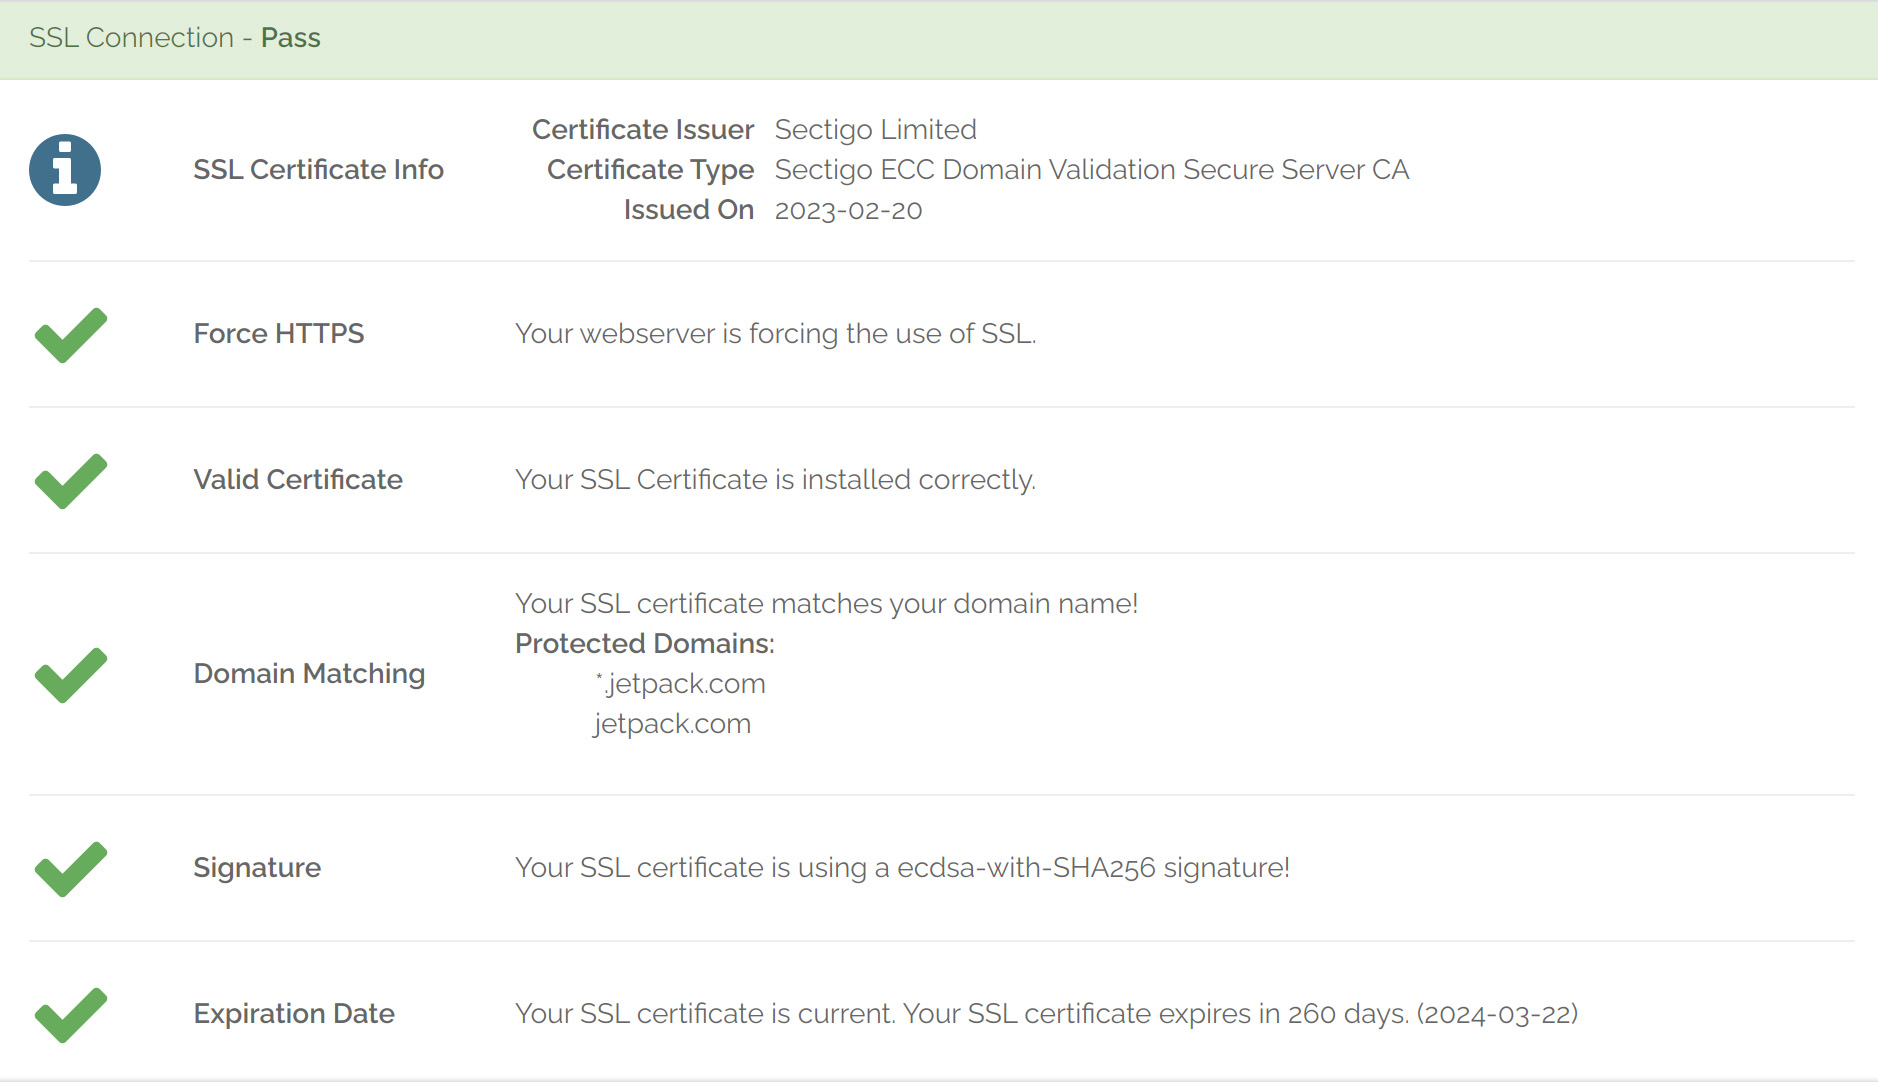Select the 2024-03-22 expiration date text

click(1497, 1013)
